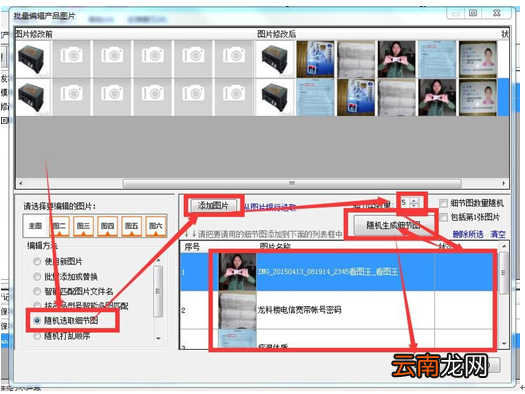Click the first-row woman photo in 图片修改后
The height and width of the screenshot is (394, 525).
pos(396,59)
